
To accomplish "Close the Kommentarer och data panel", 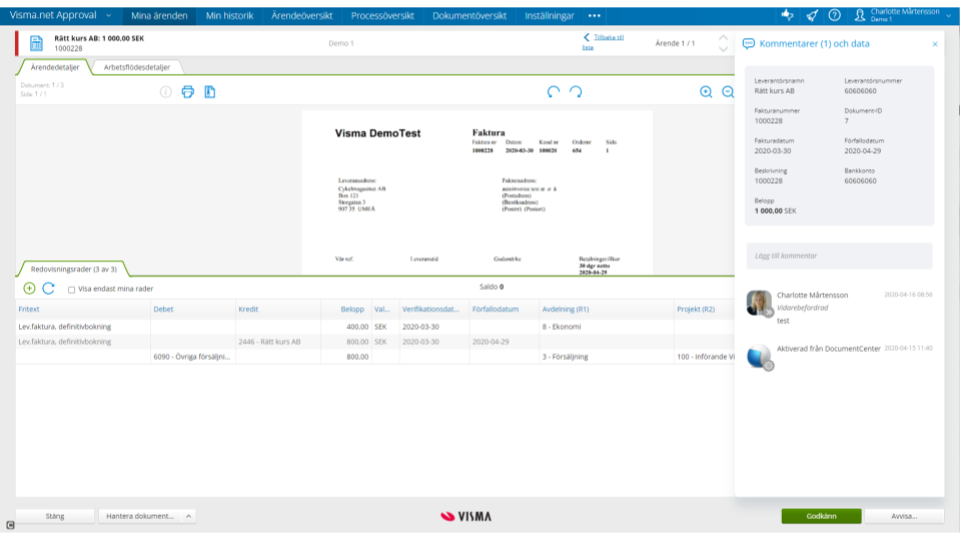I will [935, 44].
